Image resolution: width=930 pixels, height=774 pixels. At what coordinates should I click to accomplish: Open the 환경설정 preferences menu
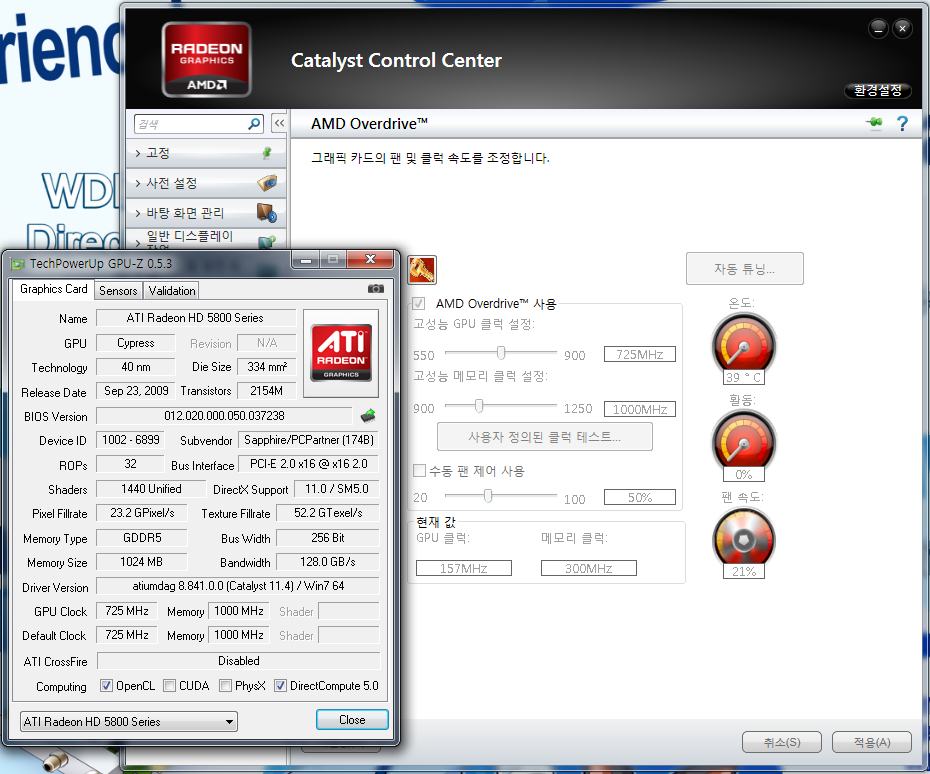(x=878, y=90)
